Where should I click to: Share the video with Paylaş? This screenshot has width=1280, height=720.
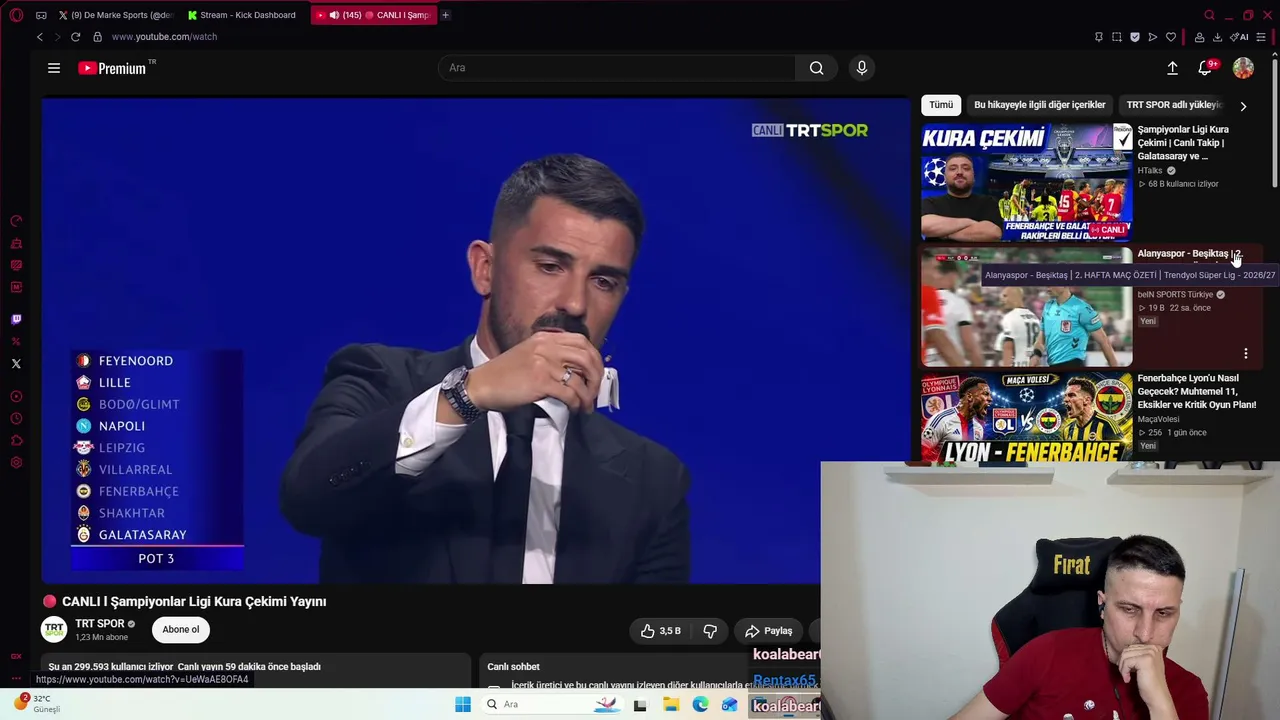tap(768, 631)
